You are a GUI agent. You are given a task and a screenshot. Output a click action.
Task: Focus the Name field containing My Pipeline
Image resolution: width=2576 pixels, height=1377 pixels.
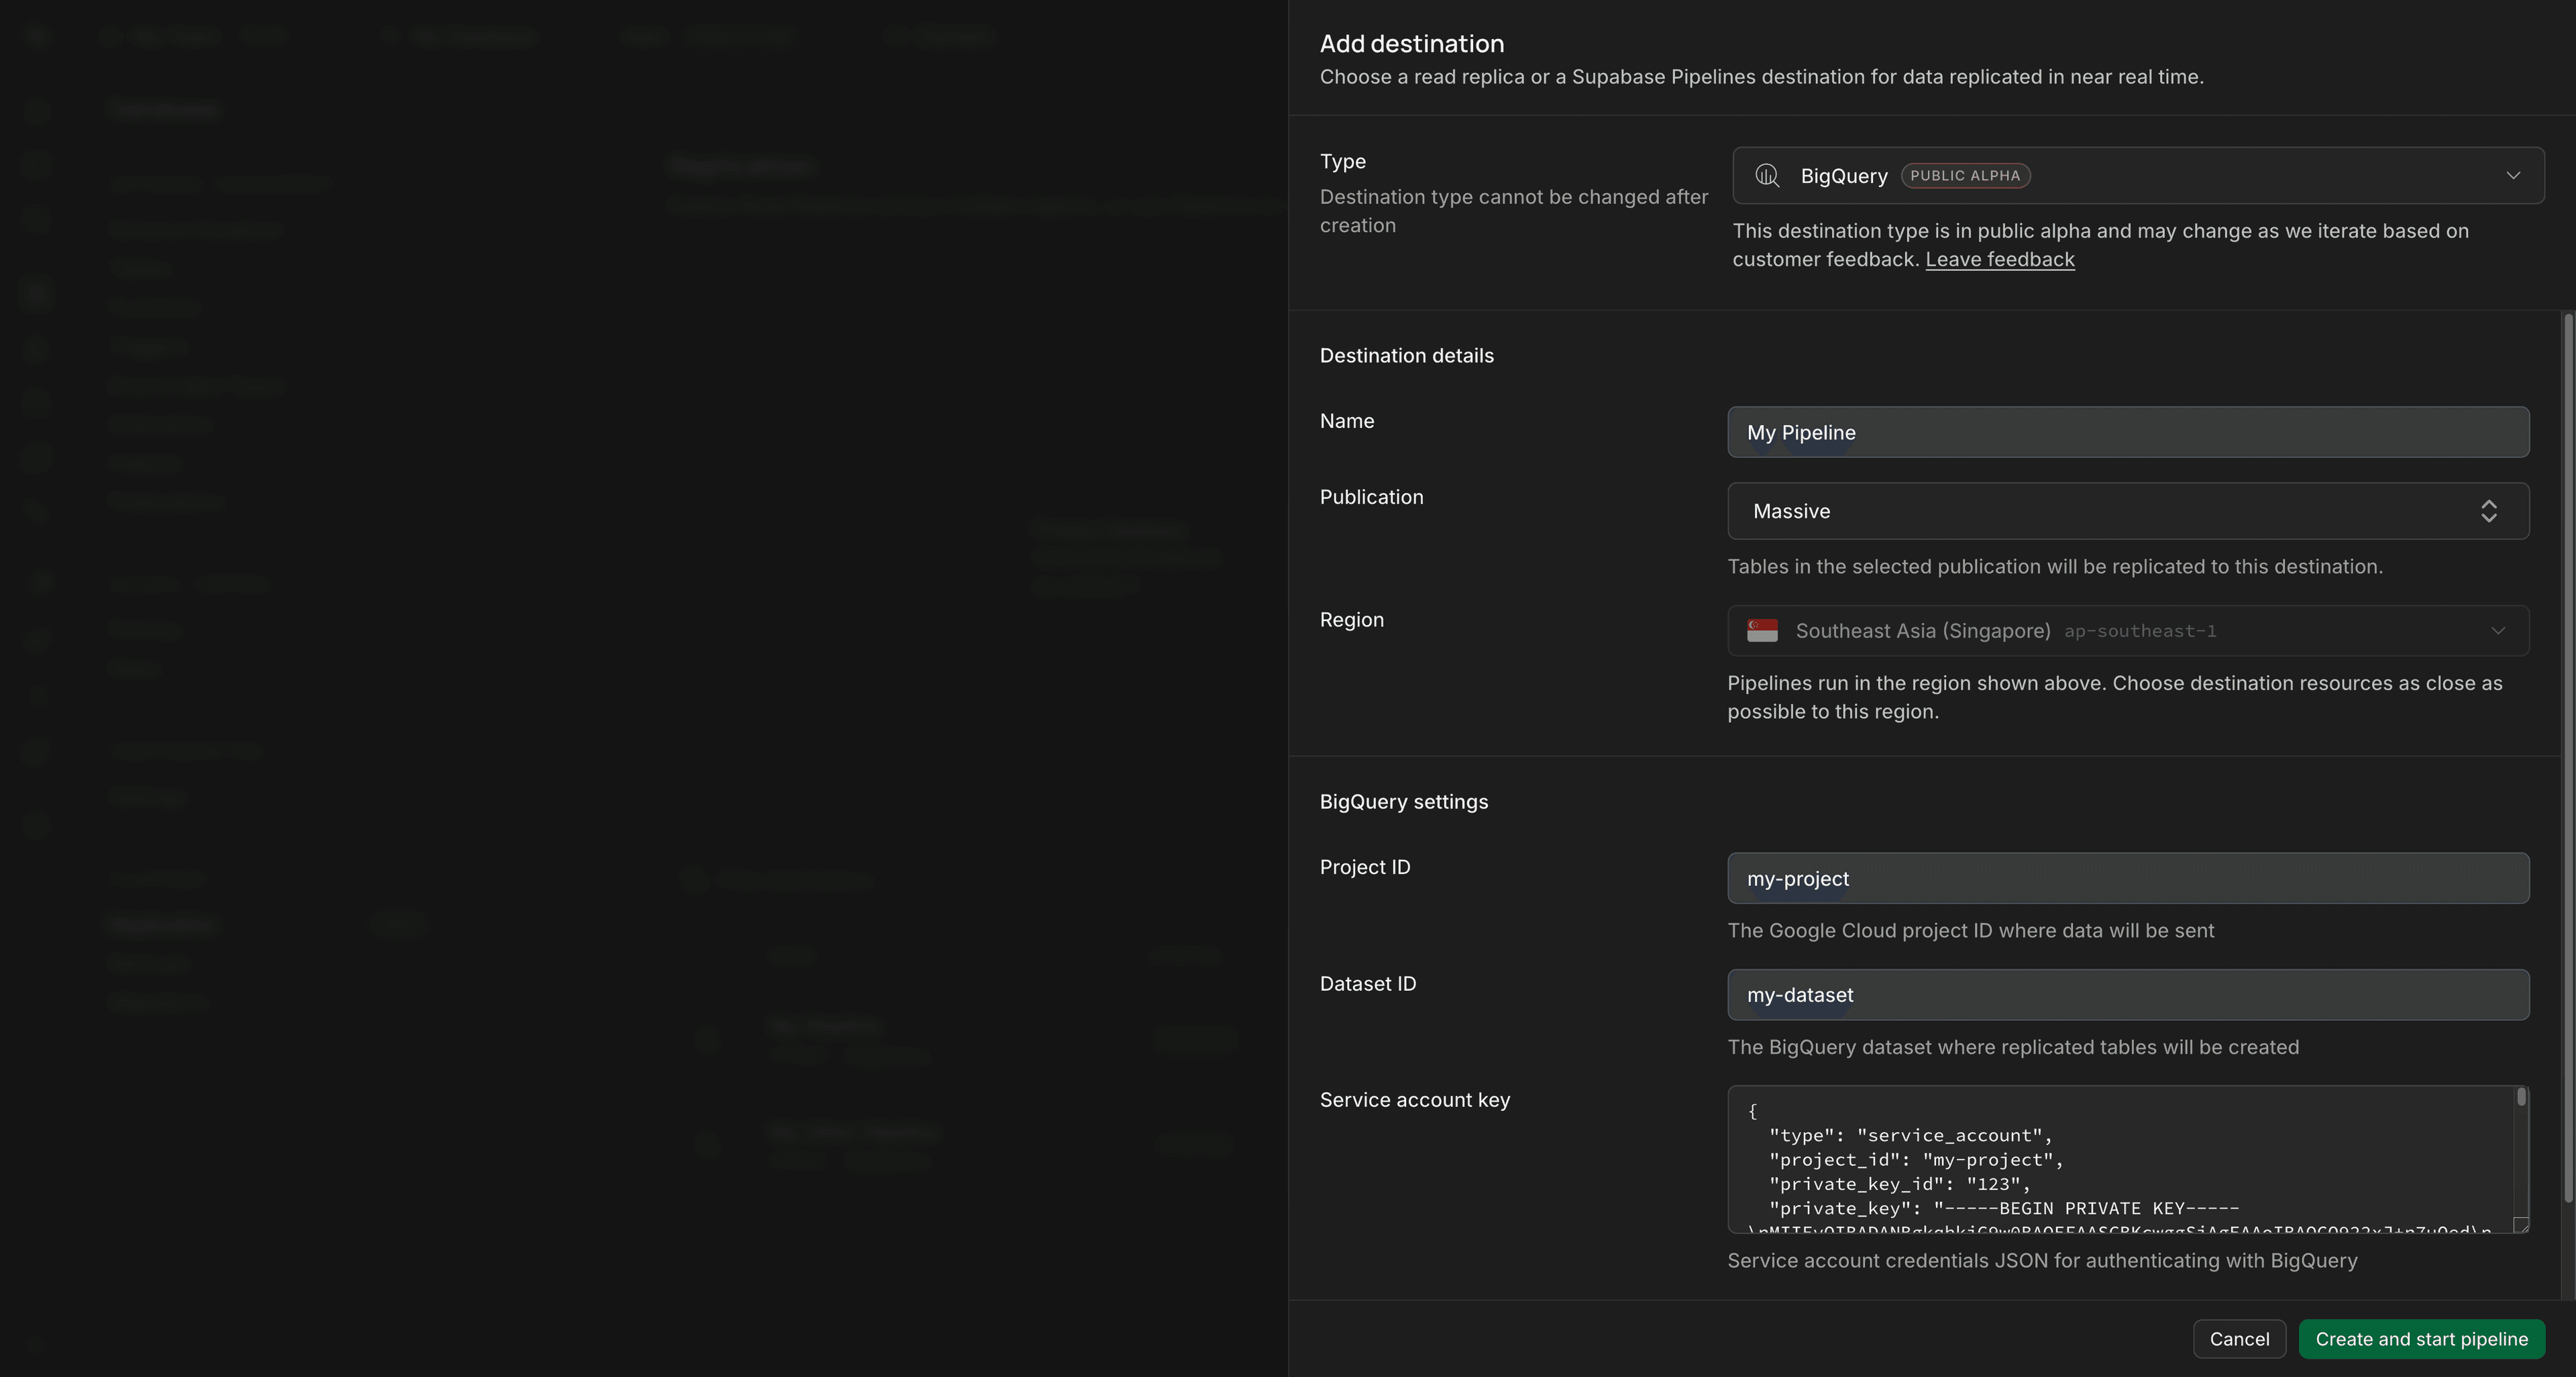click(x=2128, y=432)
